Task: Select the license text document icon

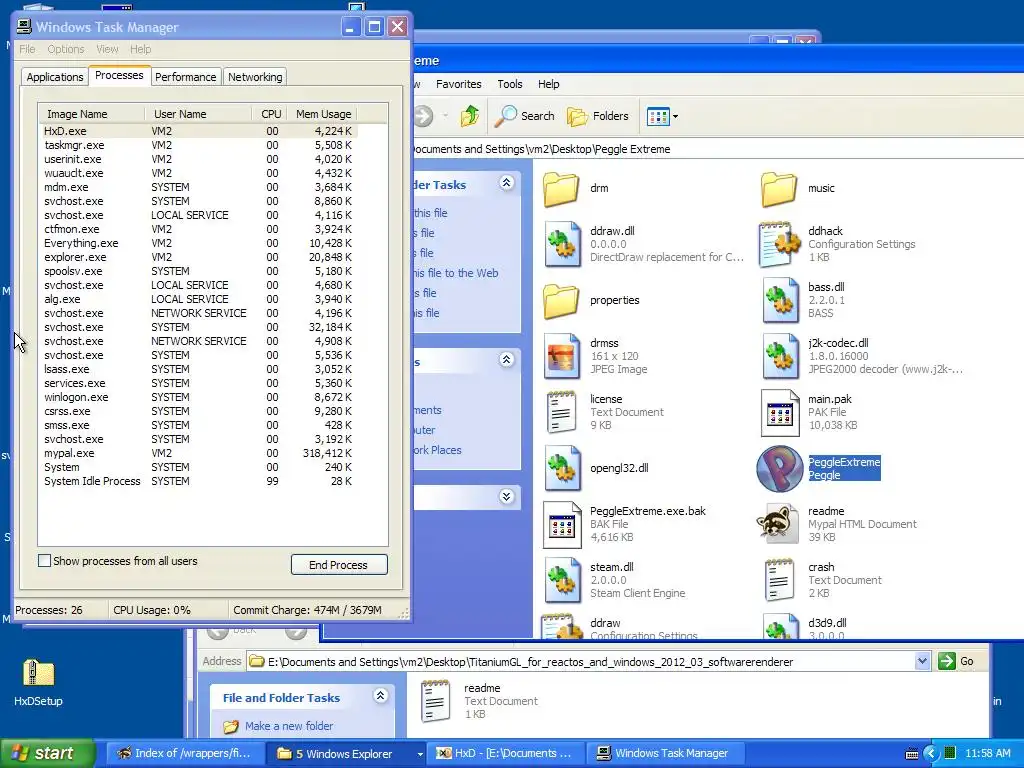Action: click(x=562, y=412)
